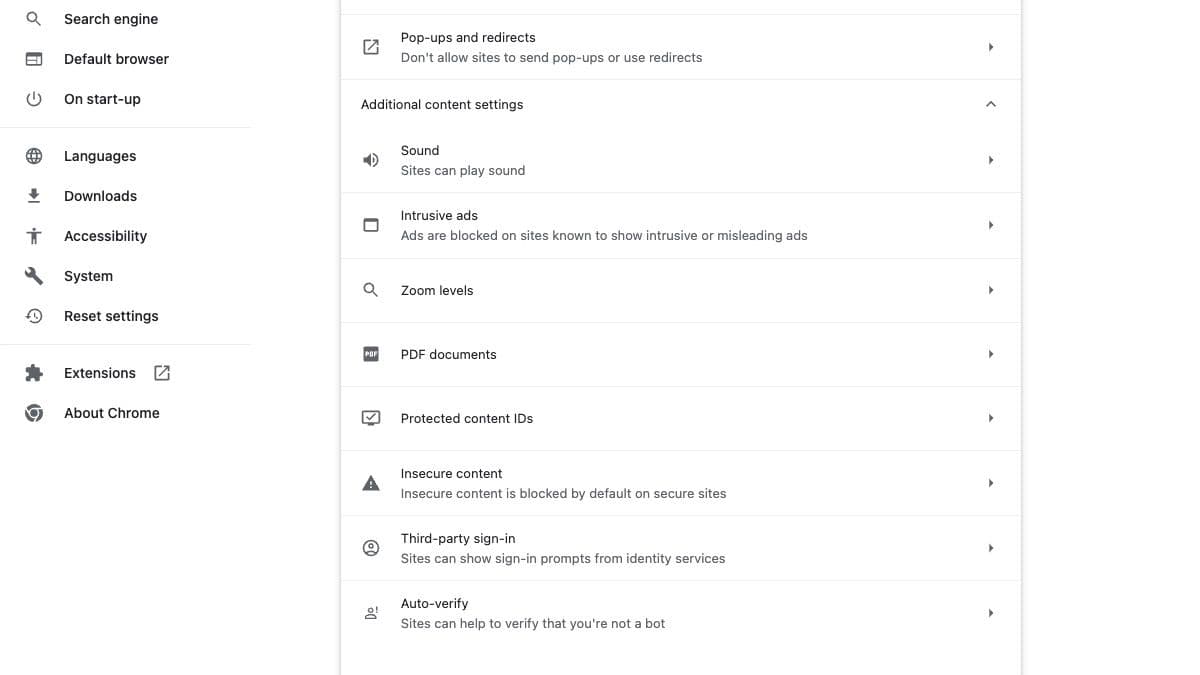Screen dimensions: 1200x675
Task: Click the Sound speaker icon
Action: [x=371, y=160]
